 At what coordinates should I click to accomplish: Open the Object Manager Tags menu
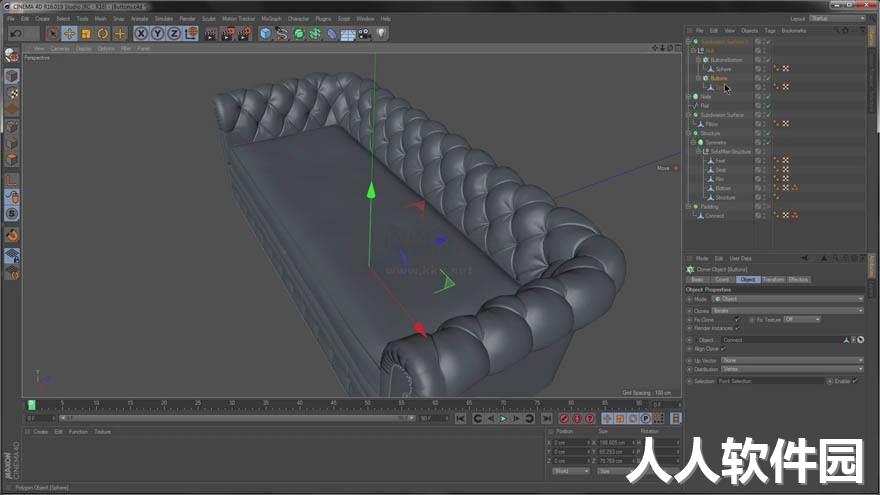[770, 31]
